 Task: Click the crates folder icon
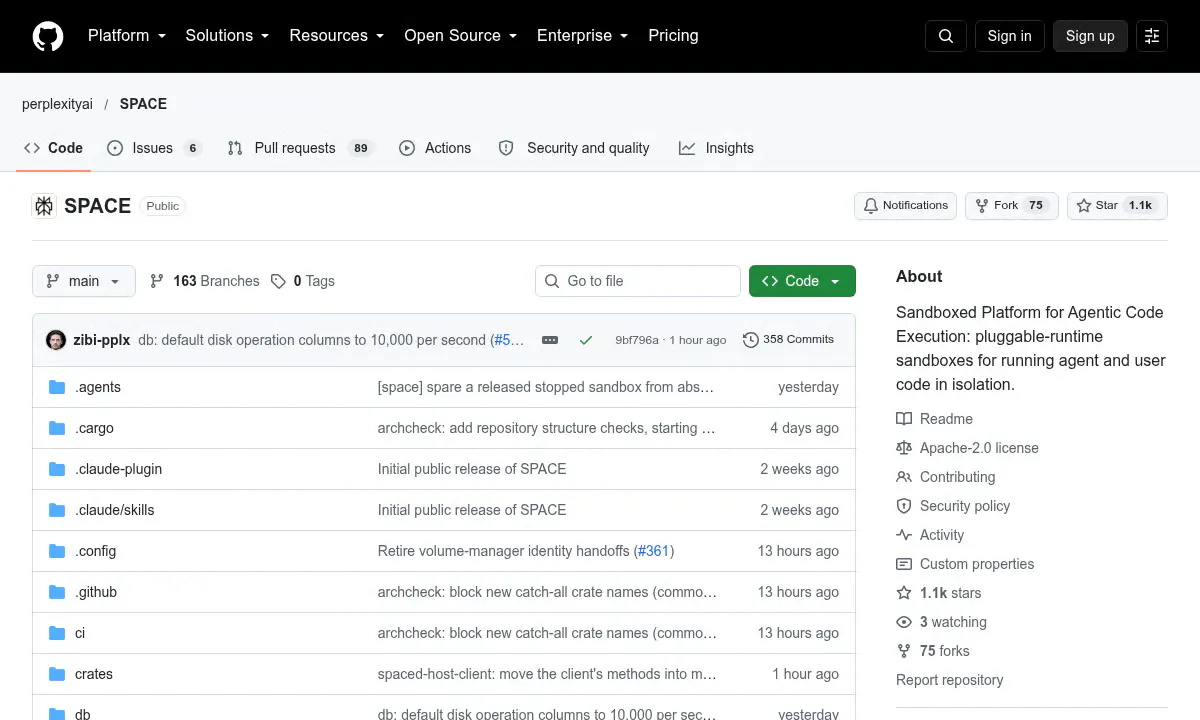tap(57, 674)
